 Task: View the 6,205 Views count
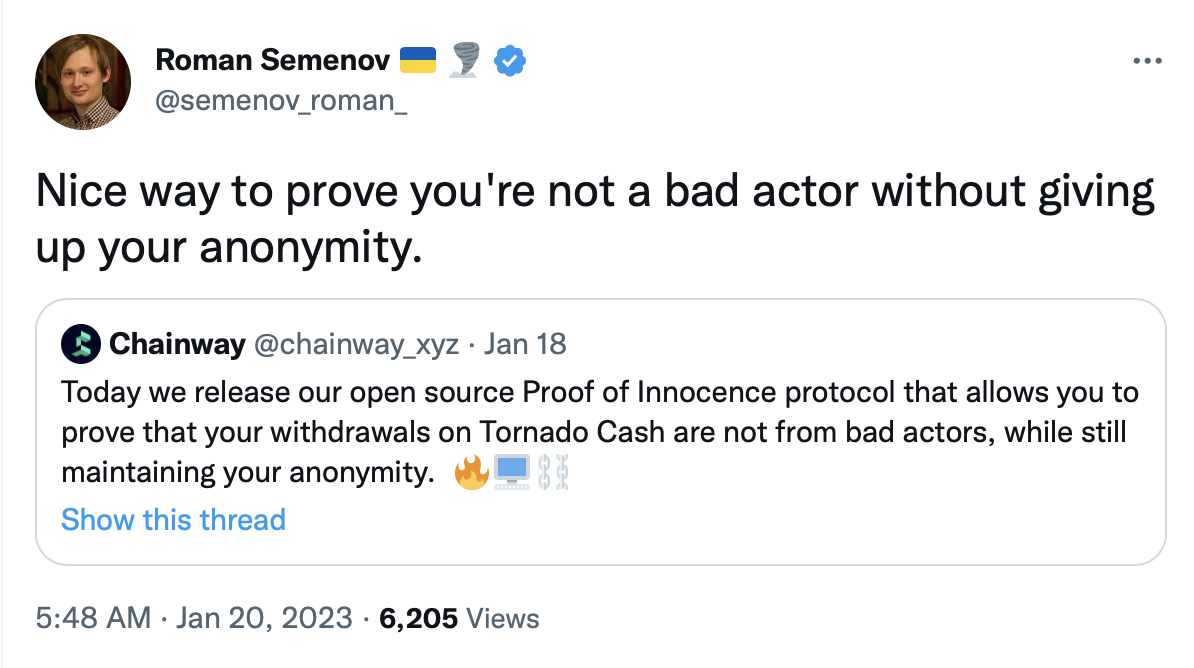[x=459, y=618]
